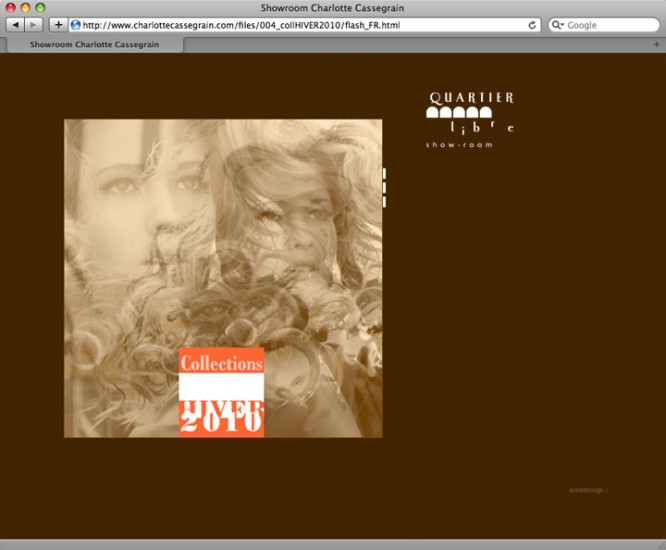Open a new tab with the plus icon
The image size is (666, 550).
[x=657, y=44]
